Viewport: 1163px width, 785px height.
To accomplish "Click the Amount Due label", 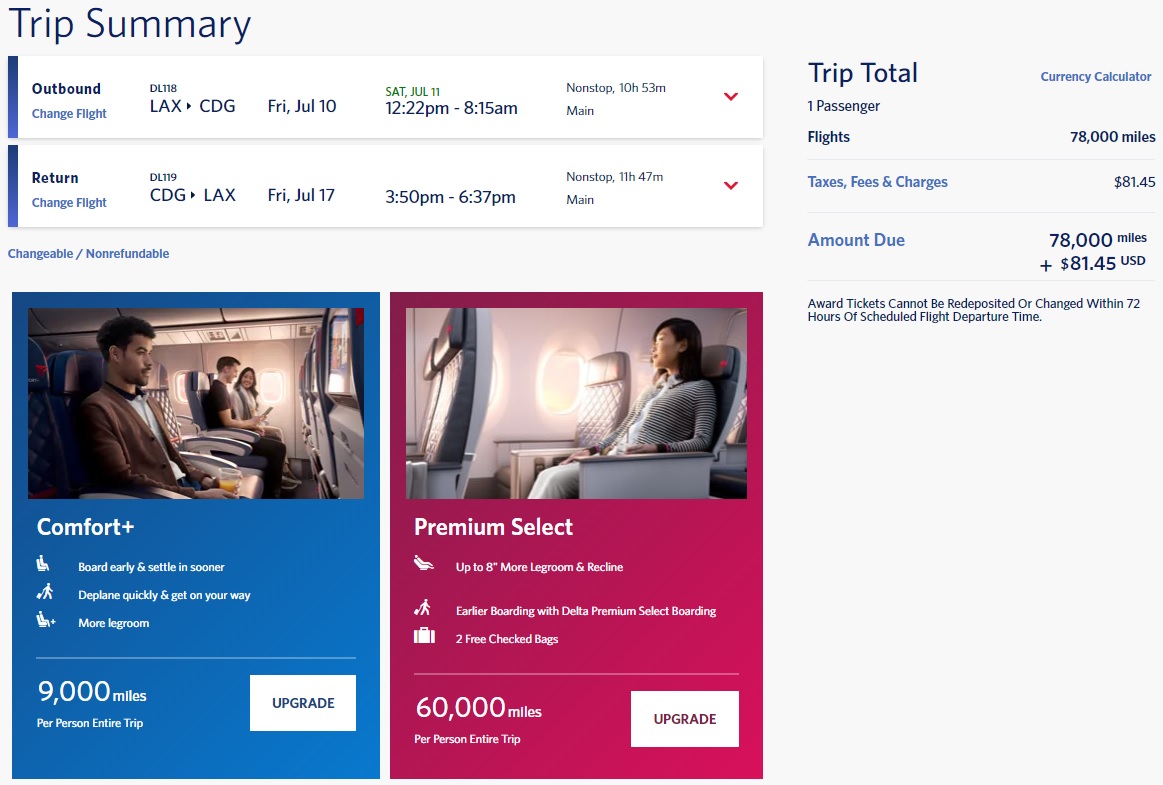I will 856,240.
